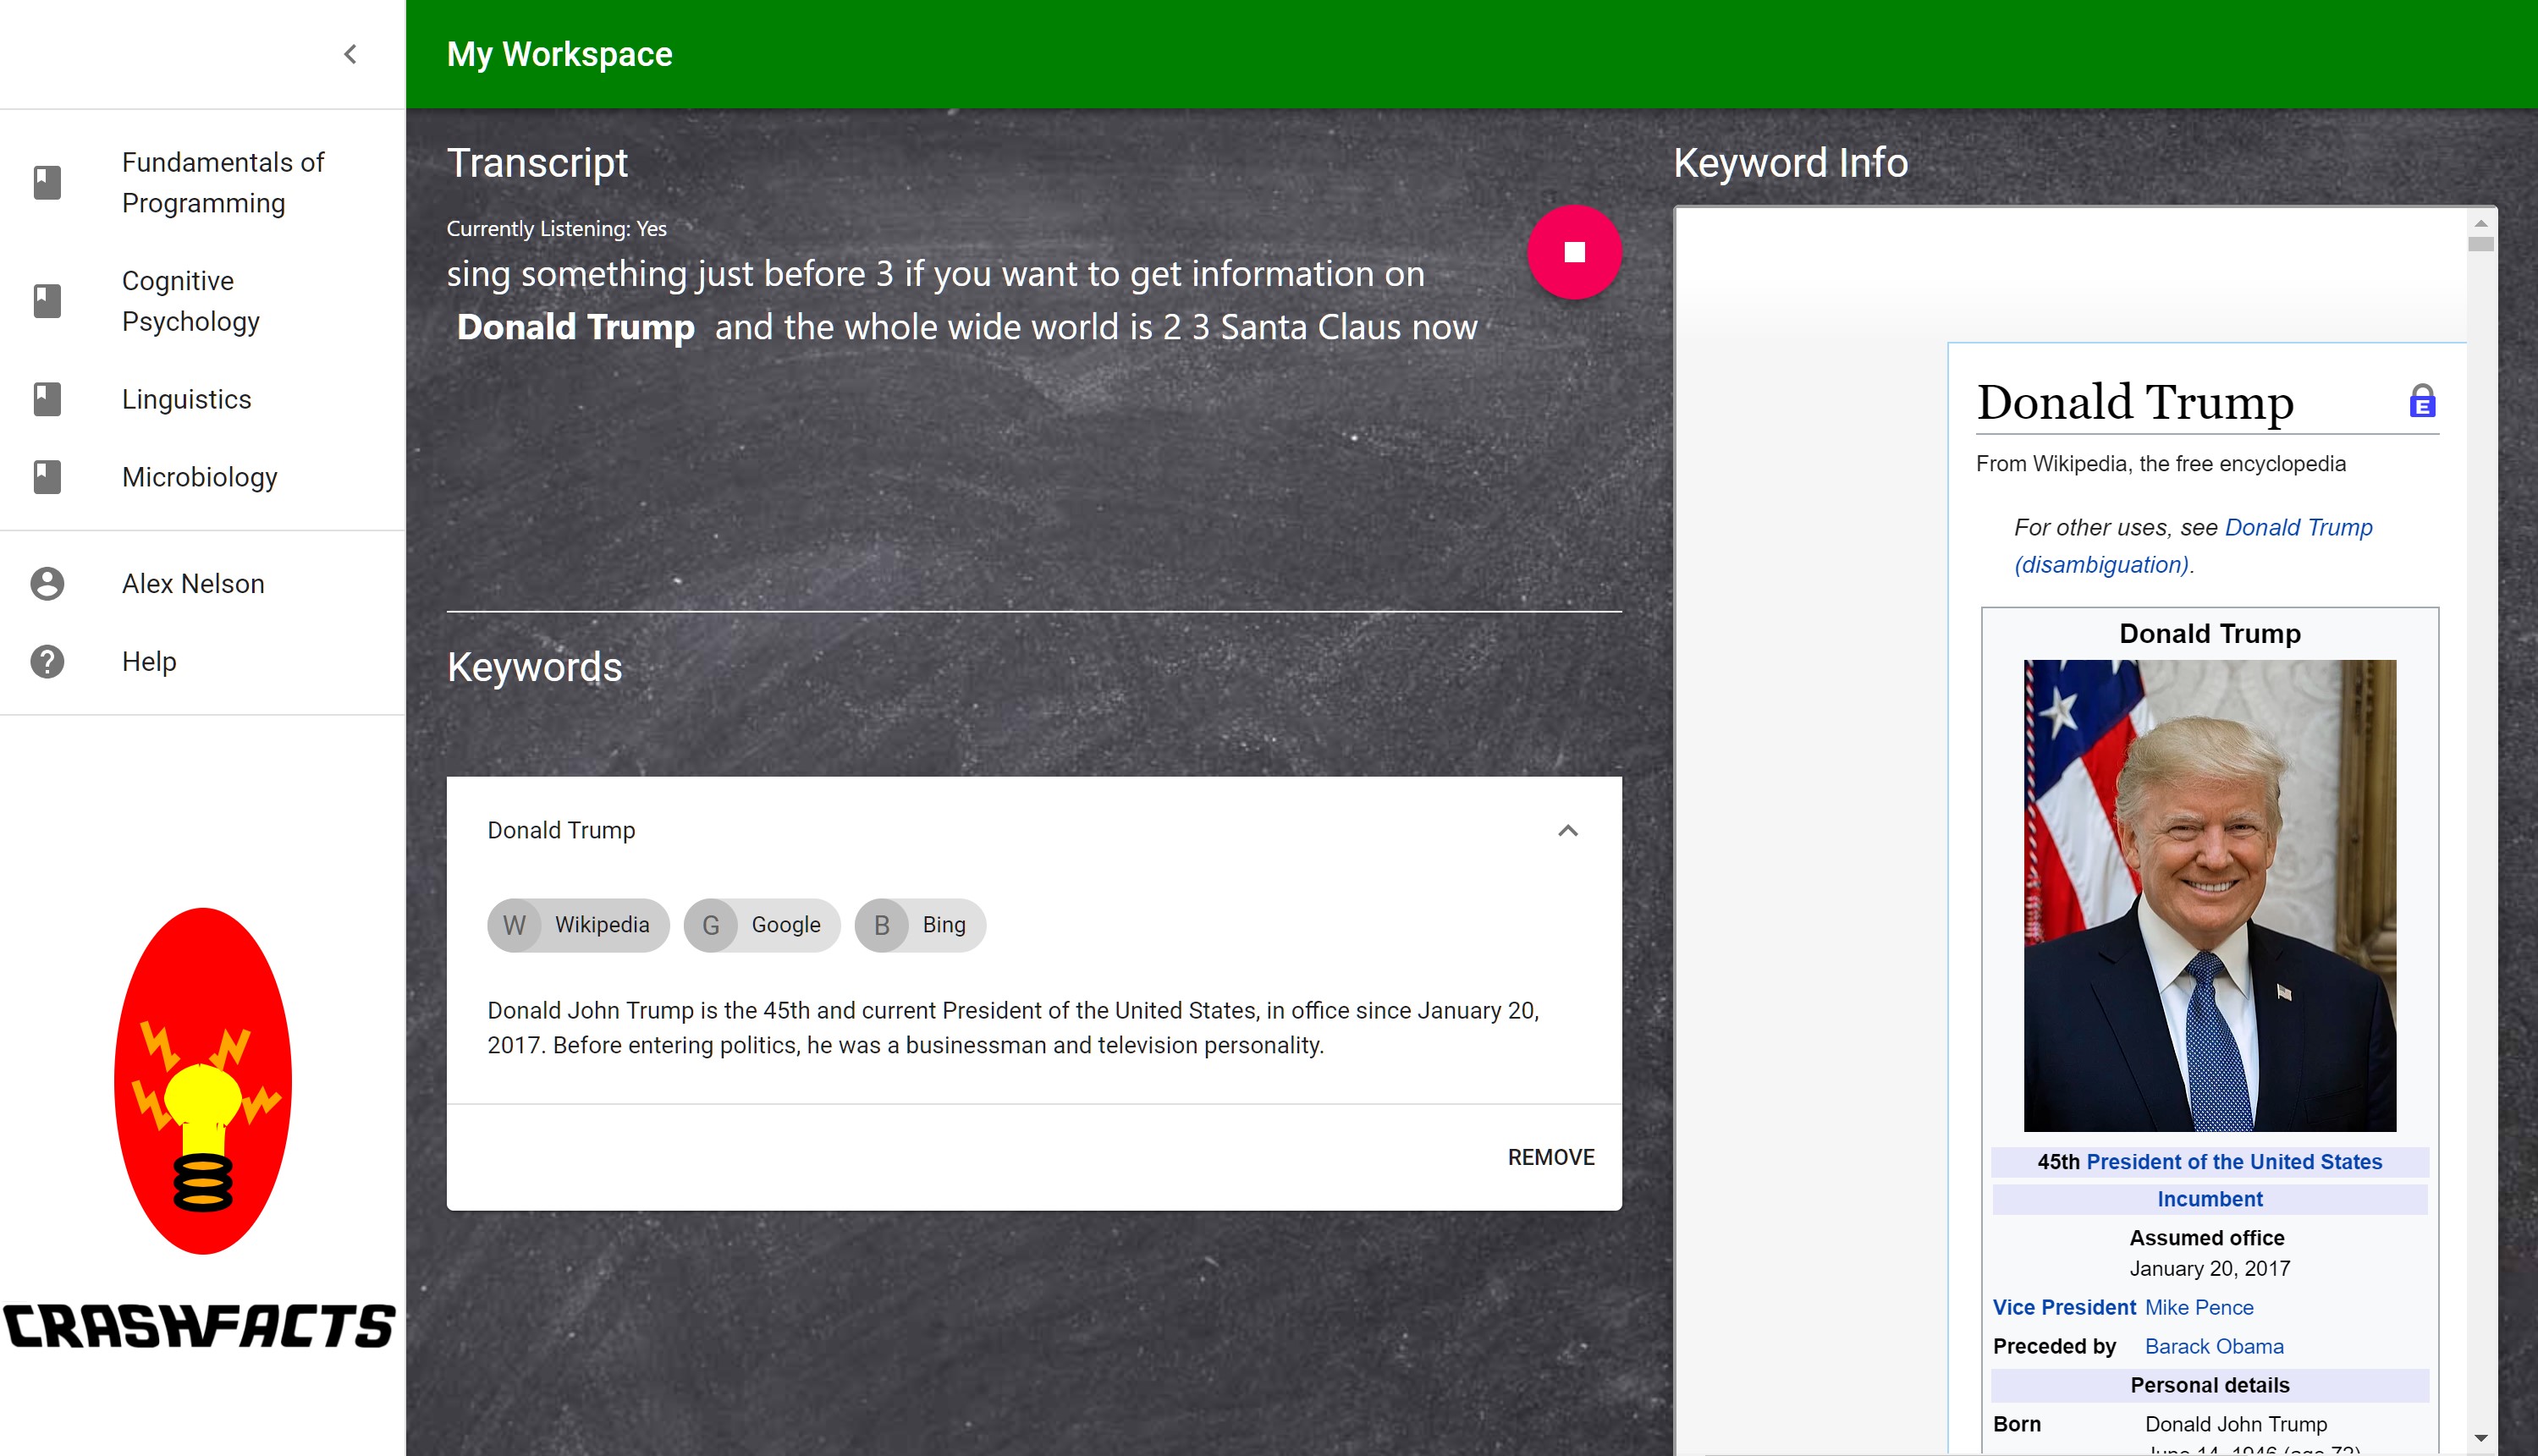
Task: Click the G avatar on Google chip
Action: click(x=710, y=925)
